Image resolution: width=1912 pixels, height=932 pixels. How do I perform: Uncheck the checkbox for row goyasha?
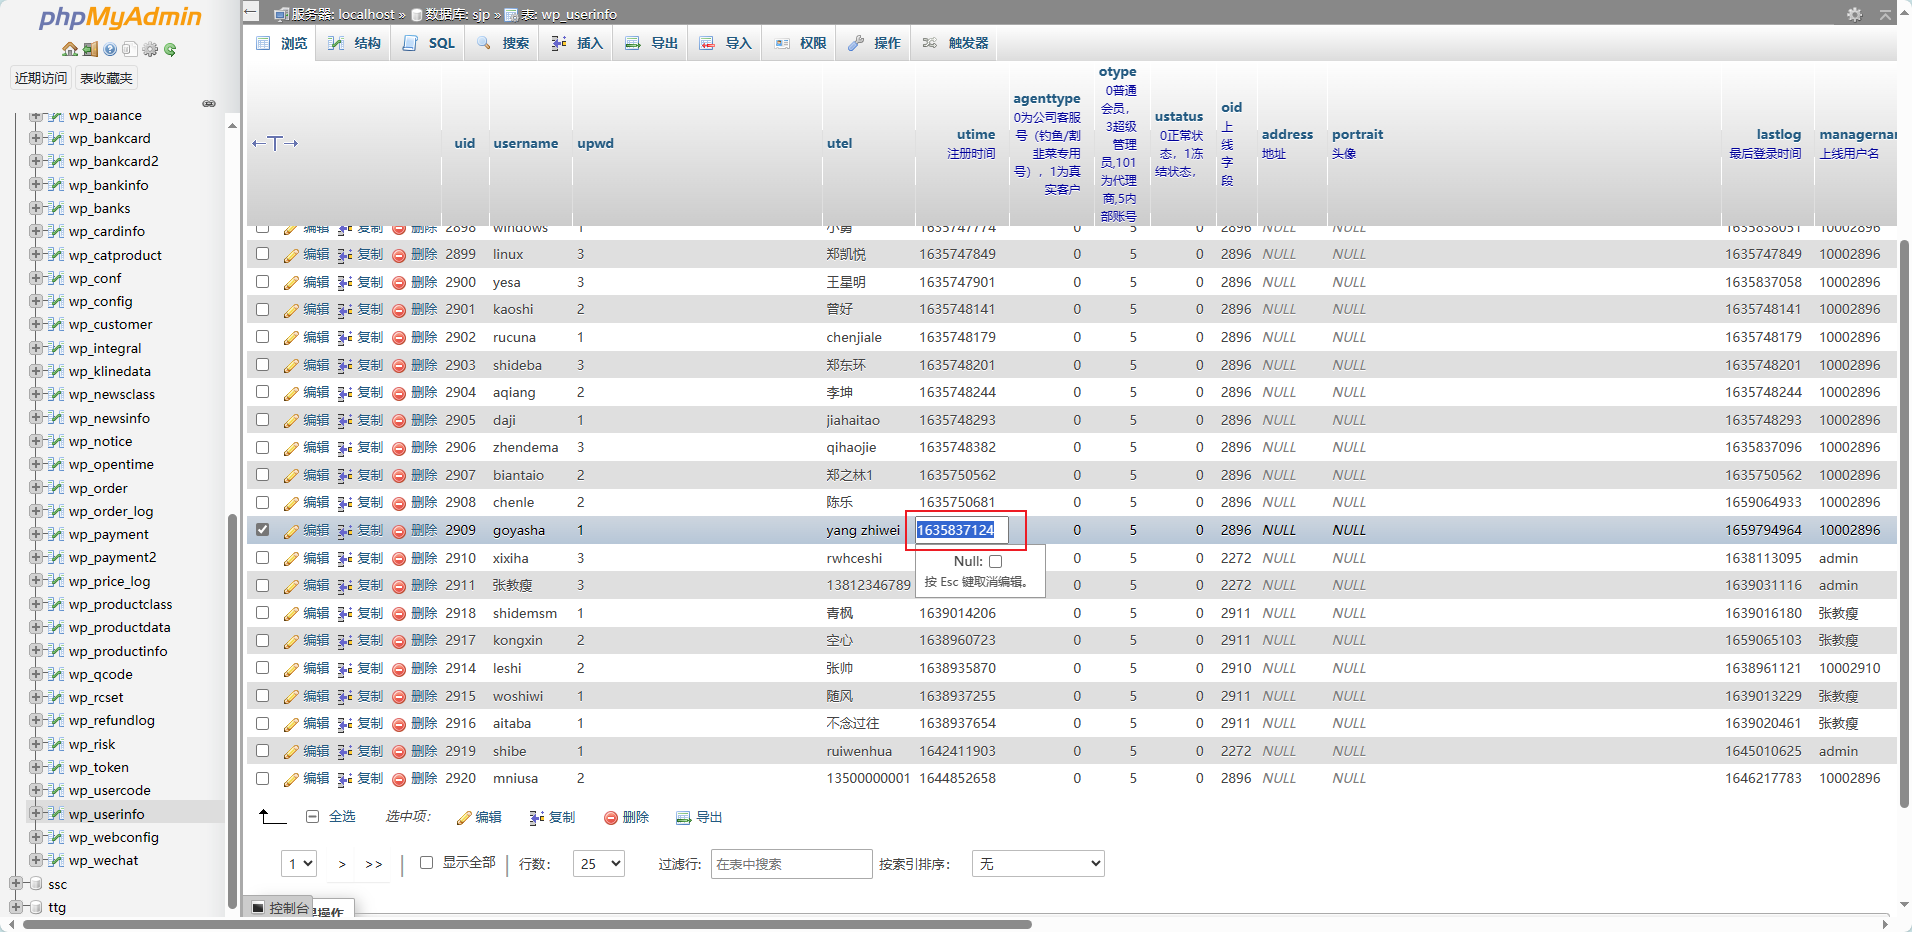[x=262, y=530]
